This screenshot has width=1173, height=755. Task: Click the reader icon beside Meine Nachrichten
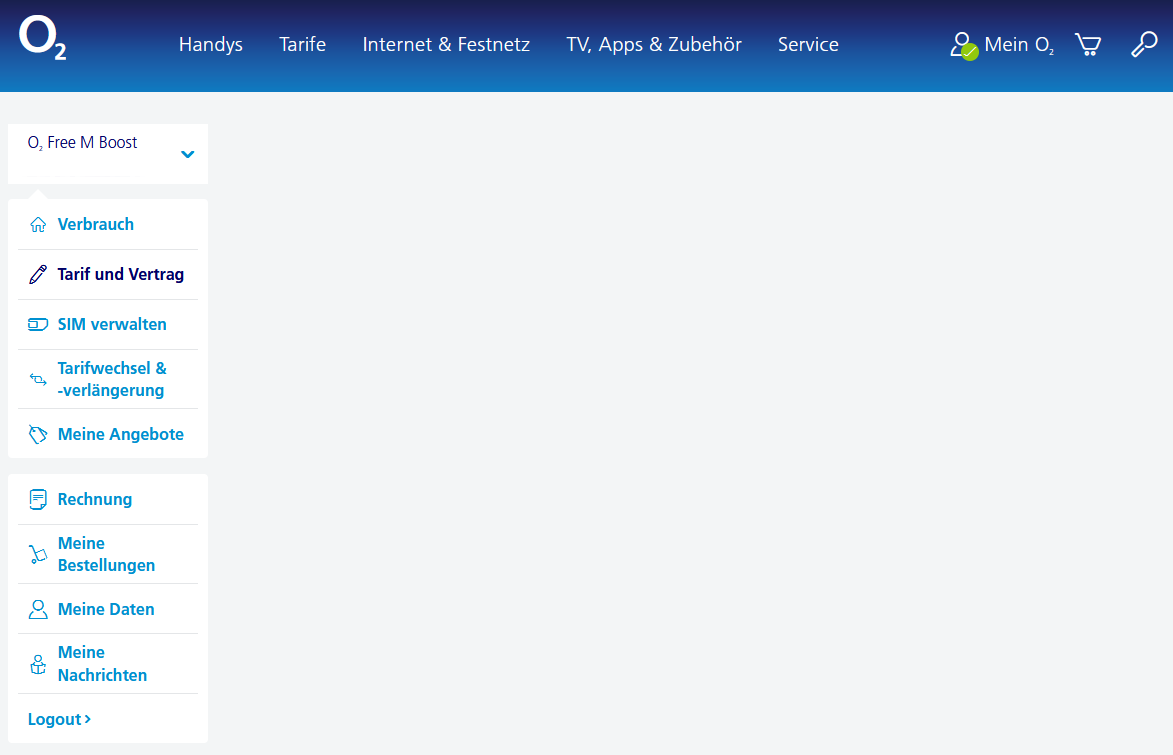tap(37, 664)
